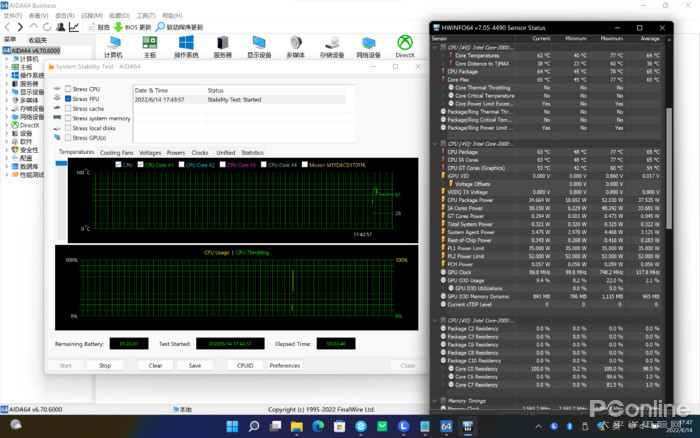The image size is (700, 438).
Task: Toggle the CPU Core #1 graph checkbox
Action: point(140,165)
